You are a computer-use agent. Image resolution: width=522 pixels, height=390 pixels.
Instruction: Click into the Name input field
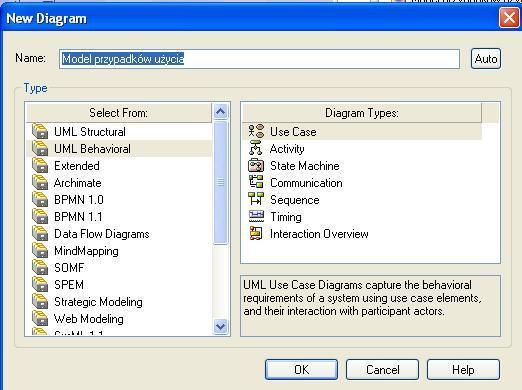click(259, 59)
